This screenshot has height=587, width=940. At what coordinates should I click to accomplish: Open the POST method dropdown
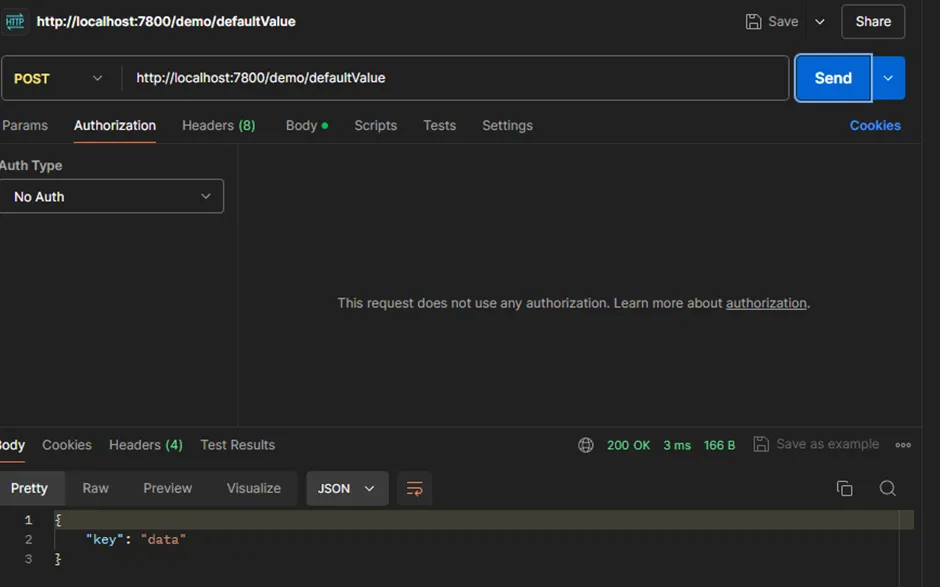click(x=58, y=79)
